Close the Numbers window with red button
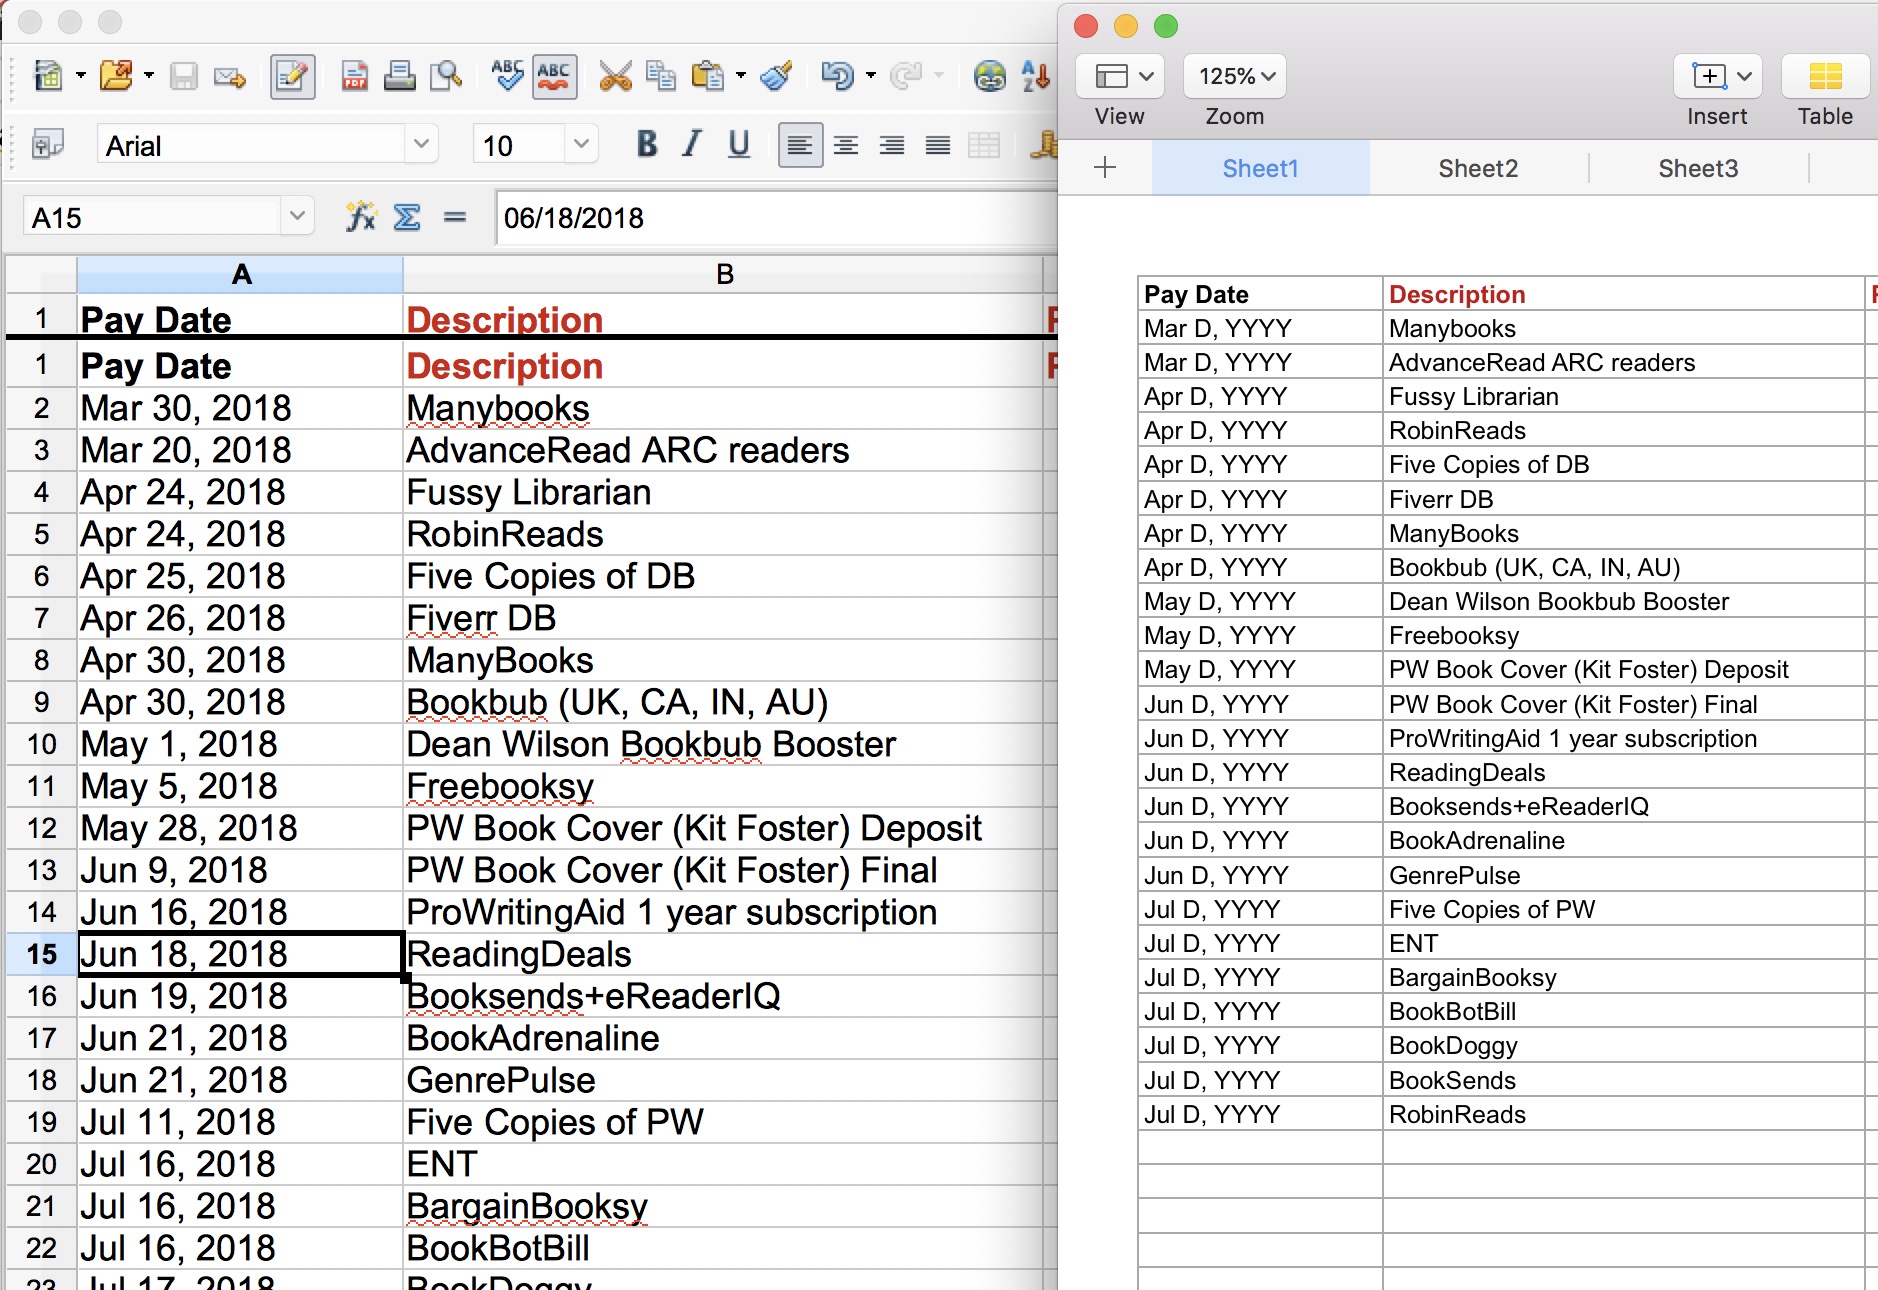This screenshot has width=1878, height=1290. 1086,26
